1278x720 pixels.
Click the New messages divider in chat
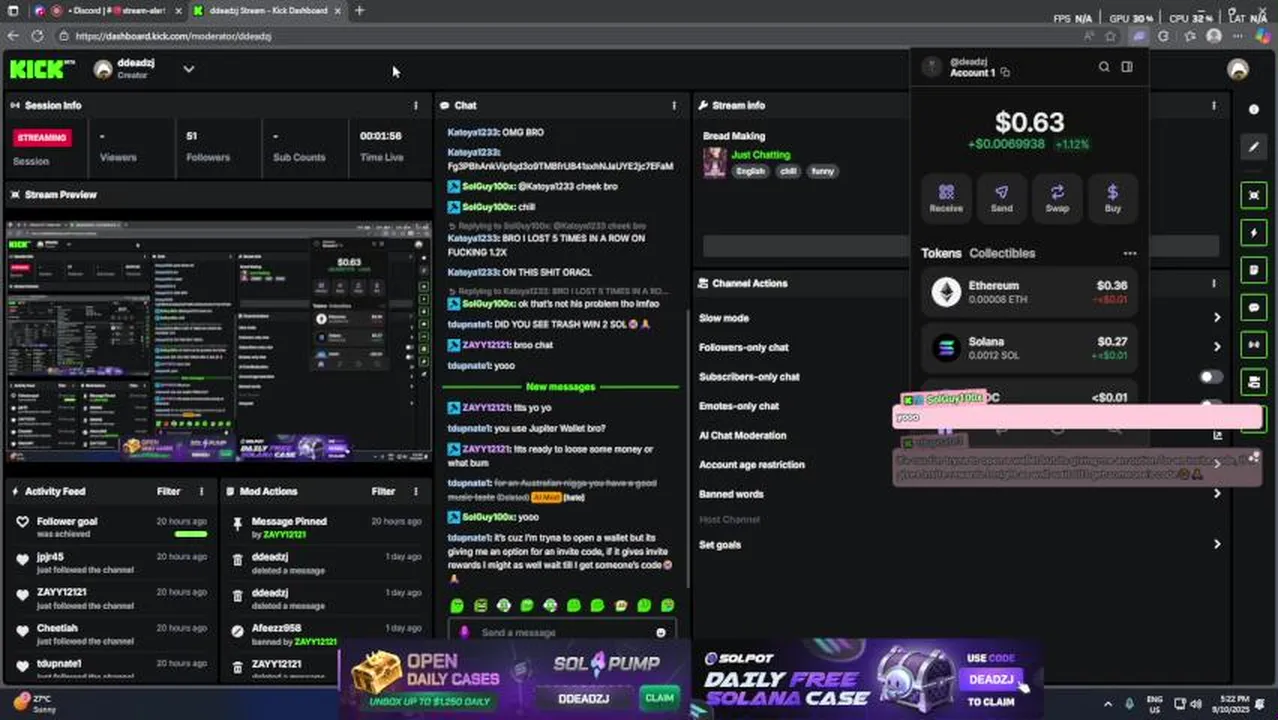pos(560,387)
